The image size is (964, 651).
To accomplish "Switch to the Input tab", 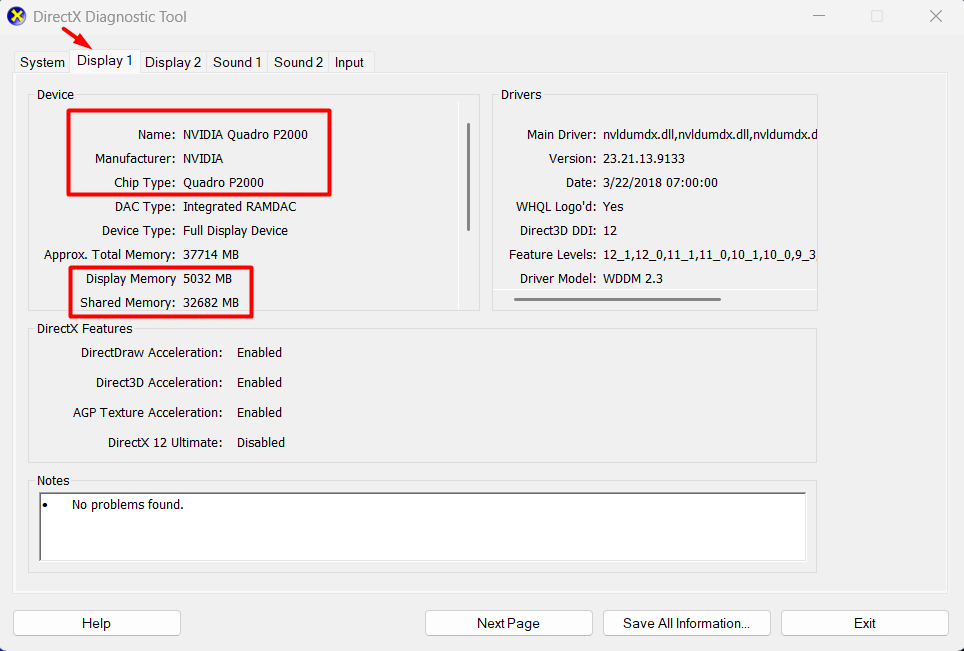I will pyautogui.click(x=349, y=62).
